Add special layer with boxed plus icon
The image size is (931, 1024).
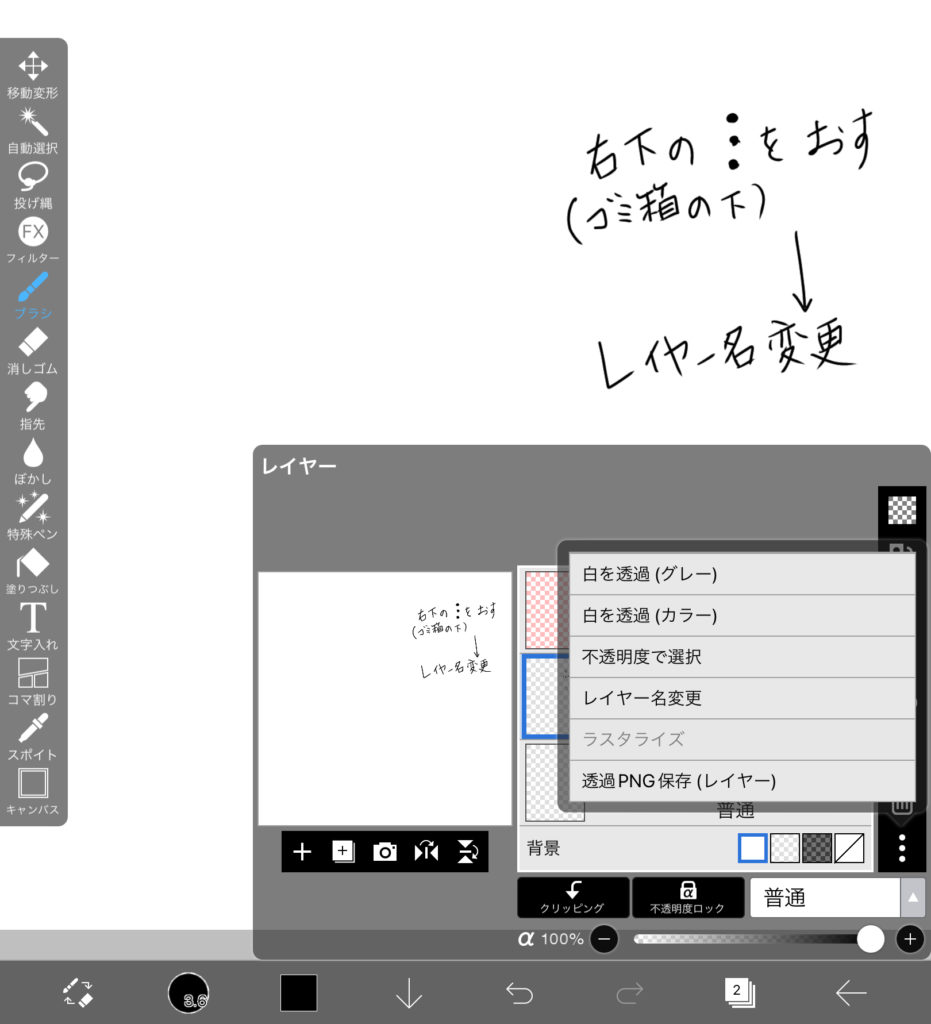[343, 852]
